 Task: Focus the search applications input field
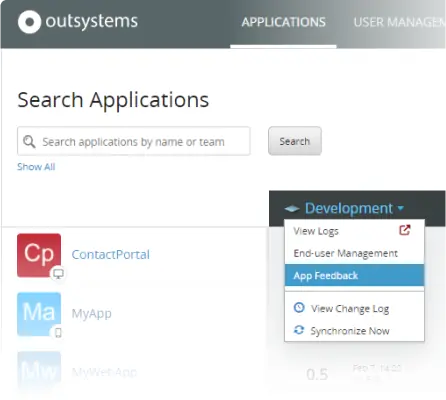(134, 141)
